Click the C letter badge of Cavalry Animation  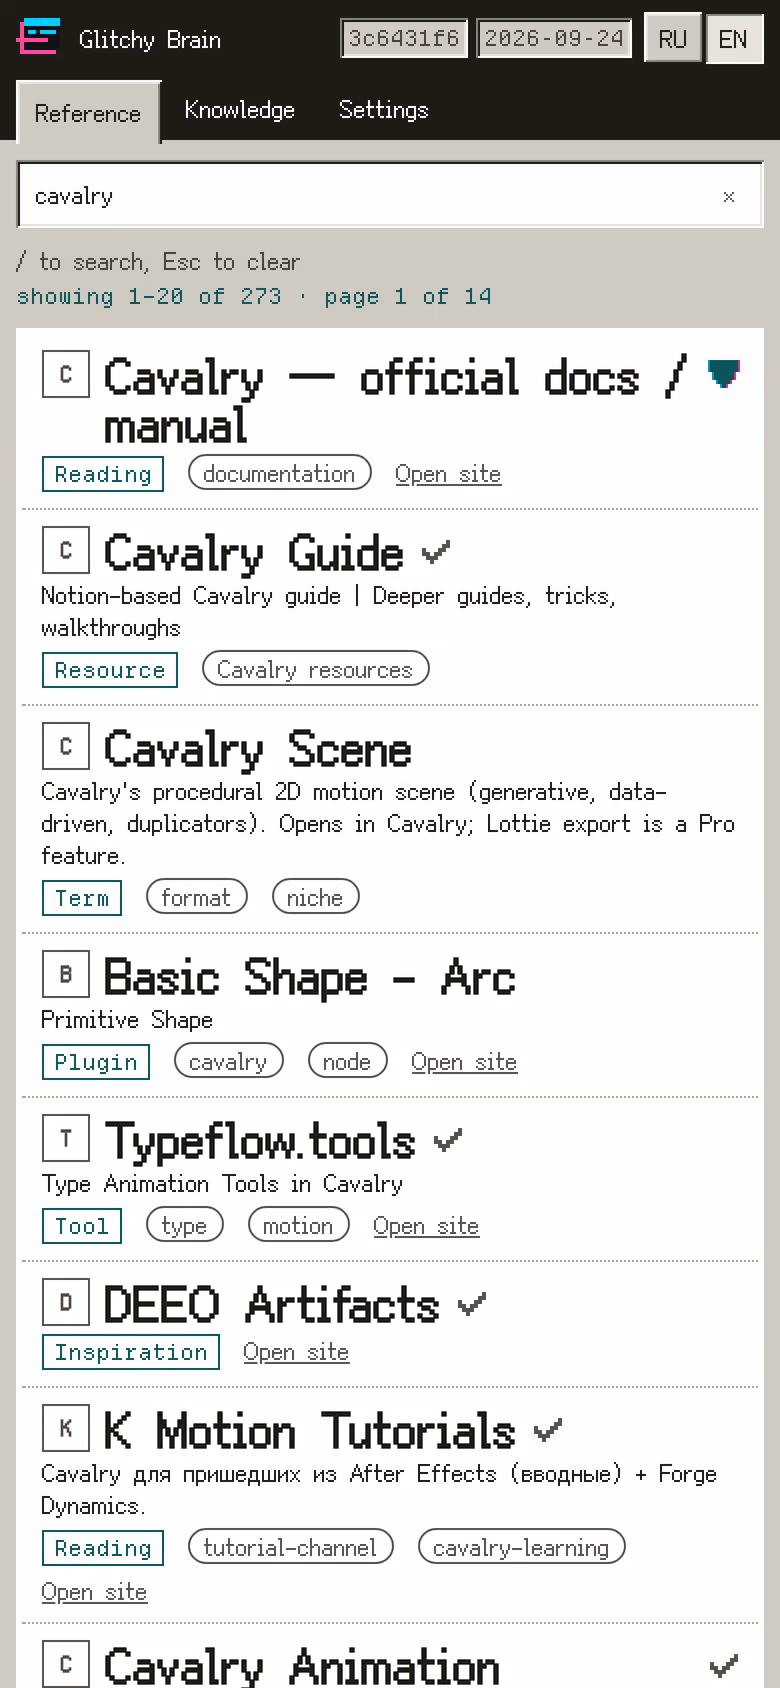click(x=66, y=1664)
